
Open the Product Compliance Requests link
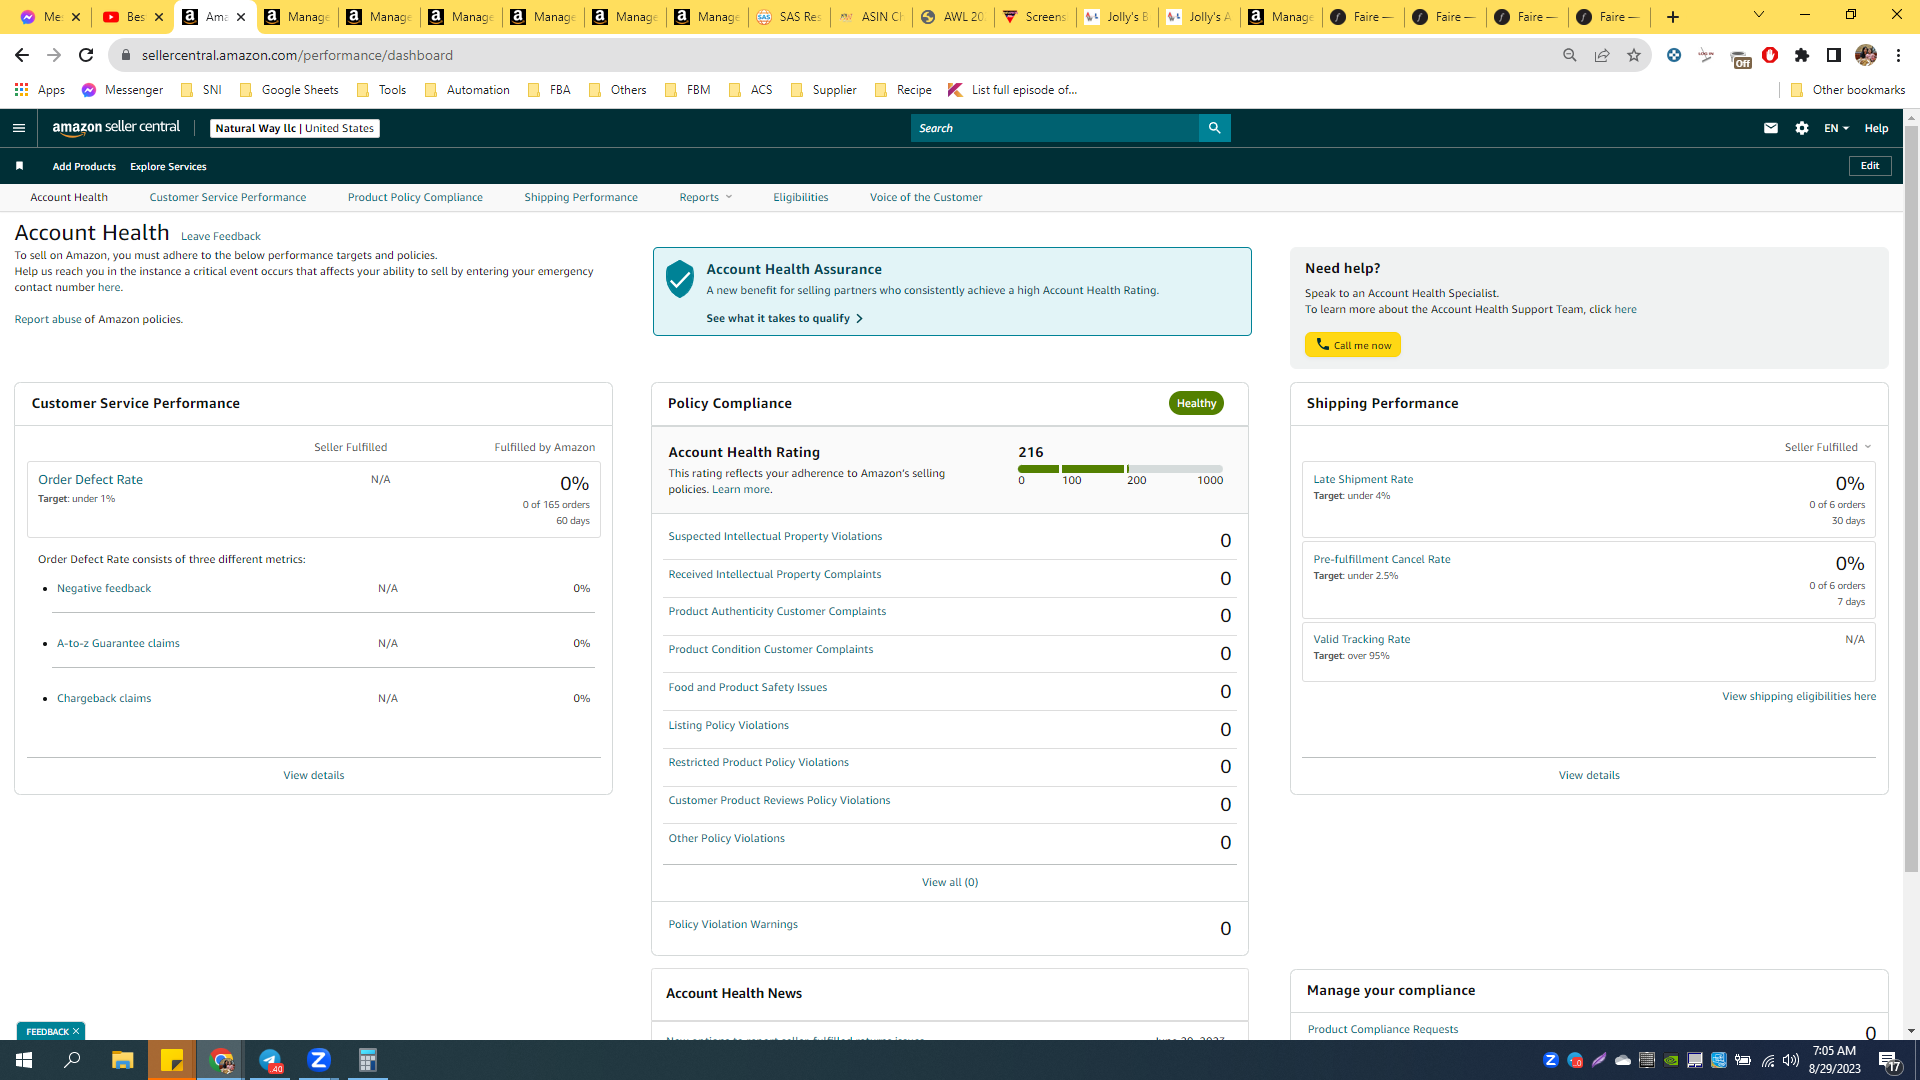coord(1383,1029)
